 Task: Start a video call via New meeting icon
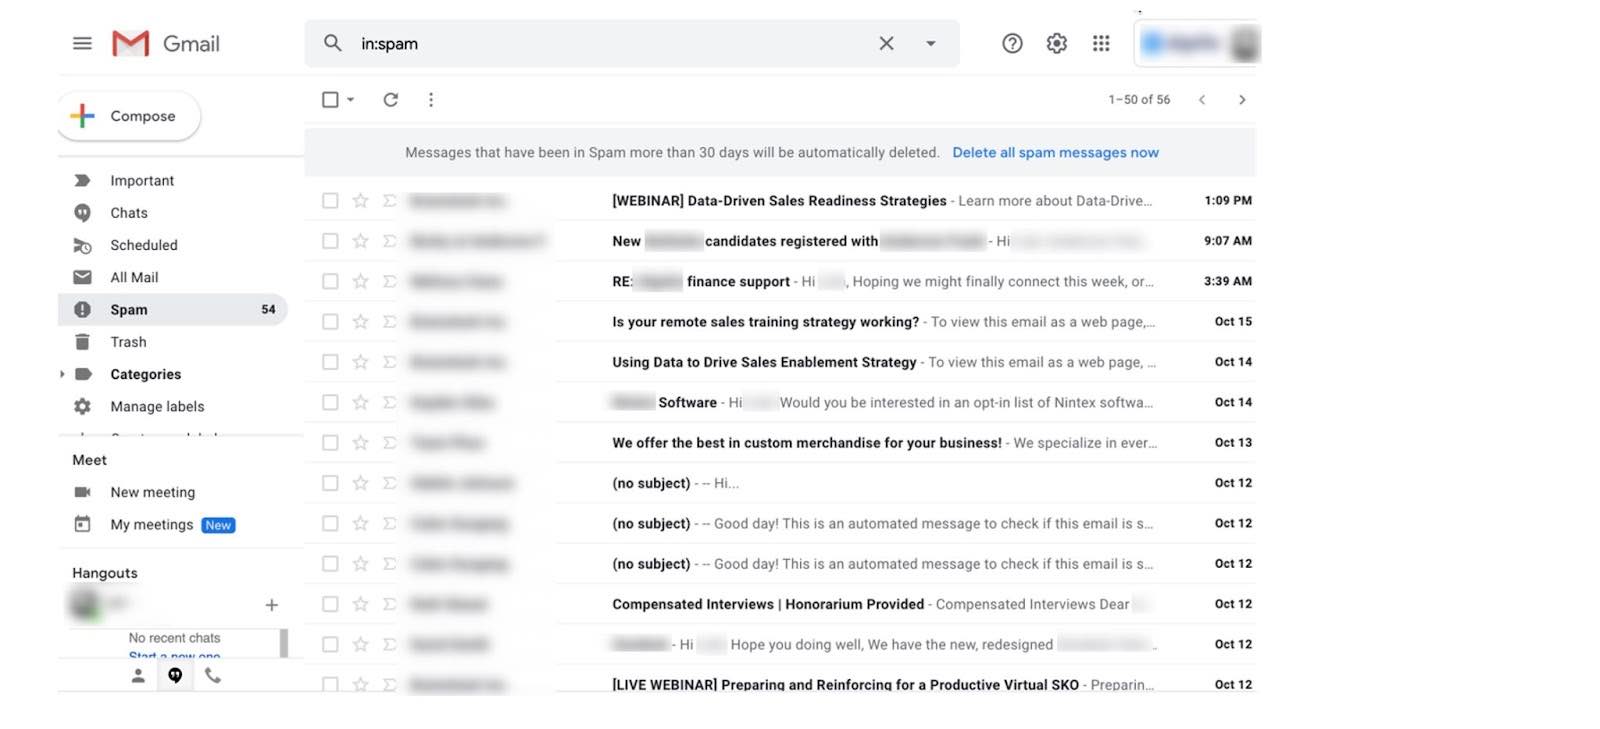pyautogui.click(x=84, y=491)
